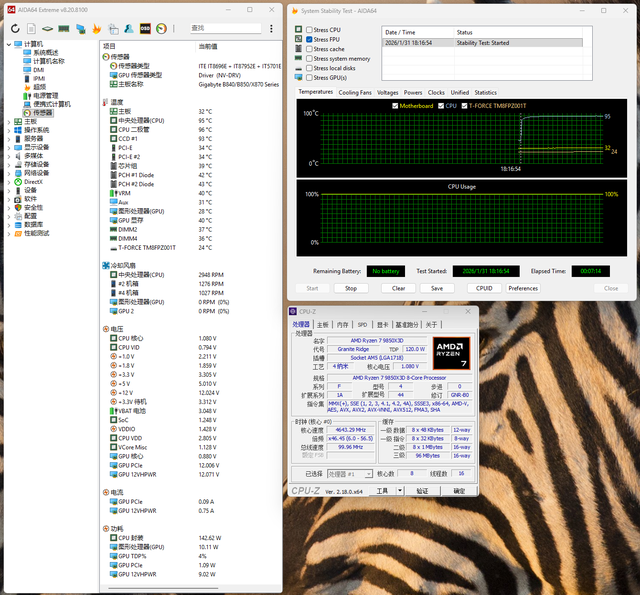640x595 pixels.
Task: Toggle the Motherboard graph legend checkbox
Action: (x=395, y=105)
